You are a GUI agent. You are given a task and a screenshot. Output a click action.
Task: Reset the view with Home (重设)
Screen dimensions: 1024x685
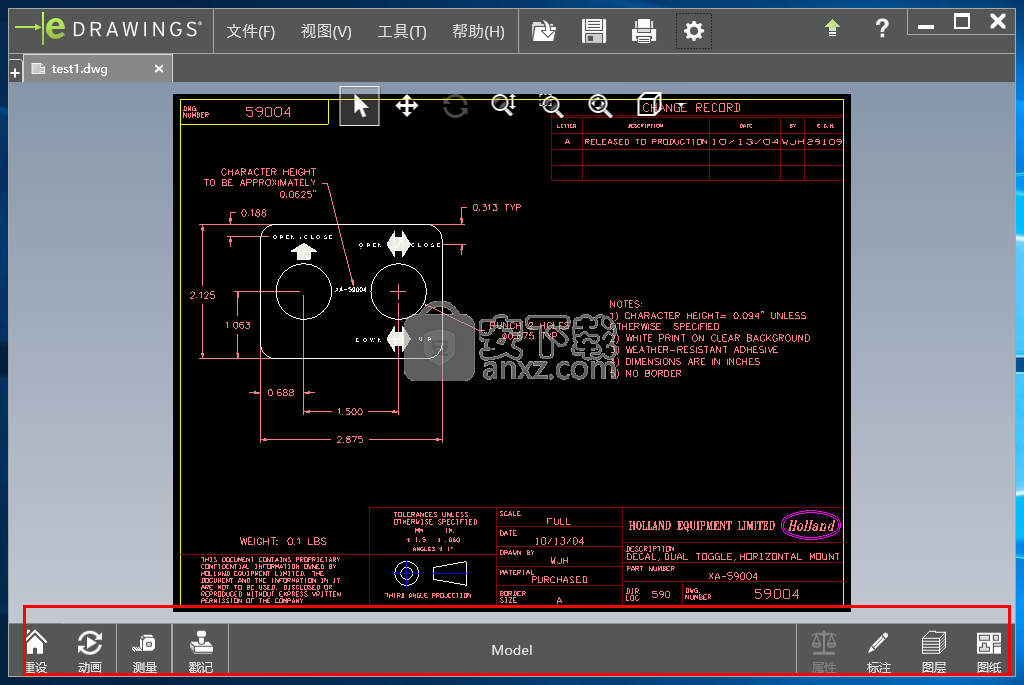point(35,650)
